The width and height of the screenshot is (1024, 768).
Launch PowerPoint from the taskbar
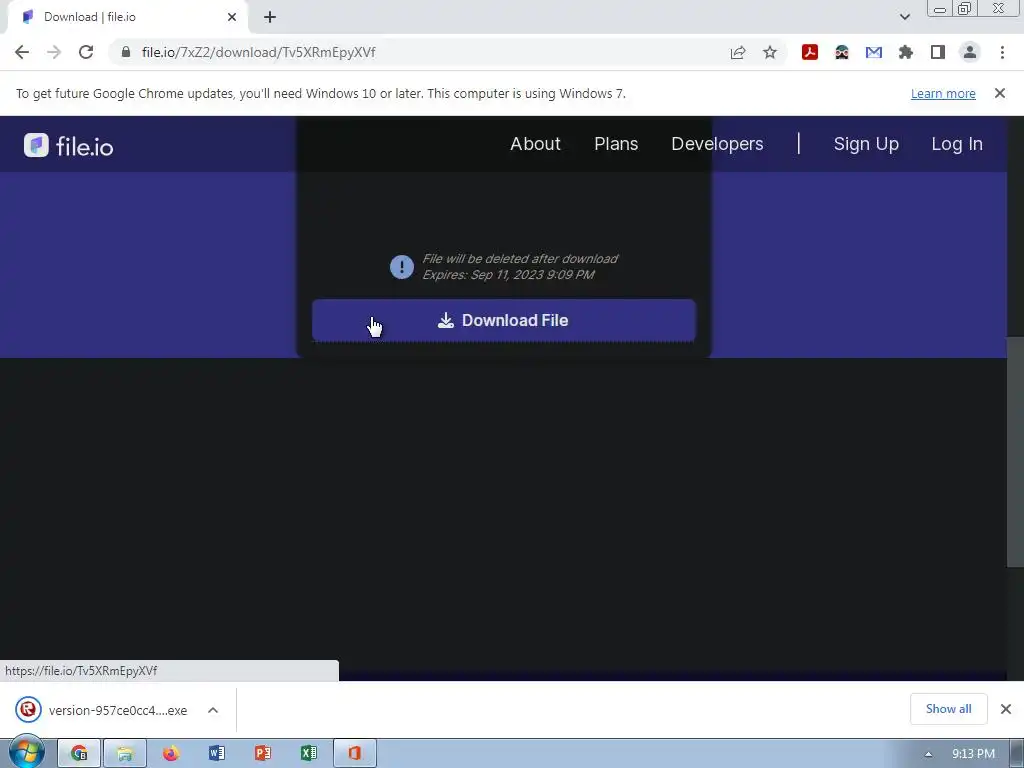[263, 754]
